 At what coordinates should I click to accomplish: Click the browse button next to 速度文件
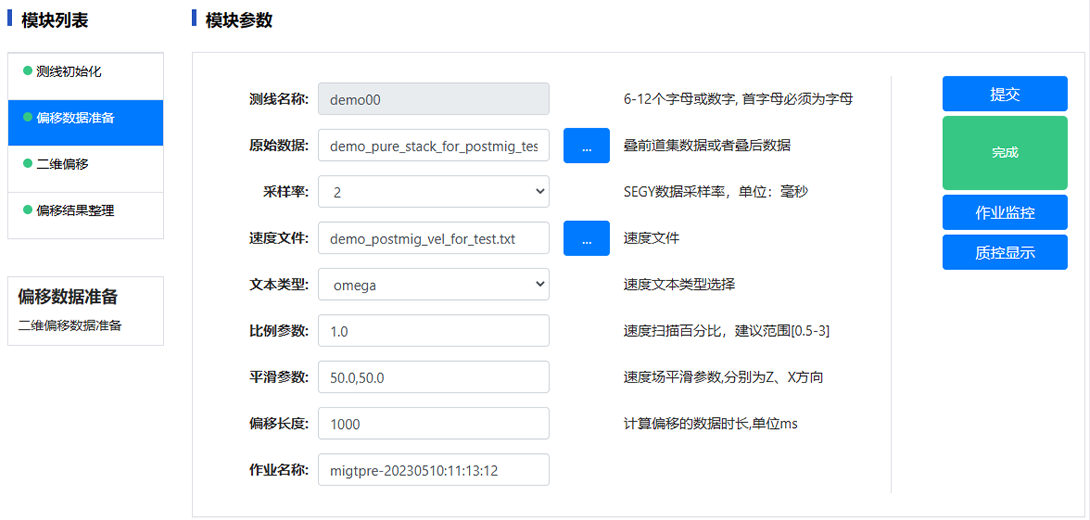point(586,239)
